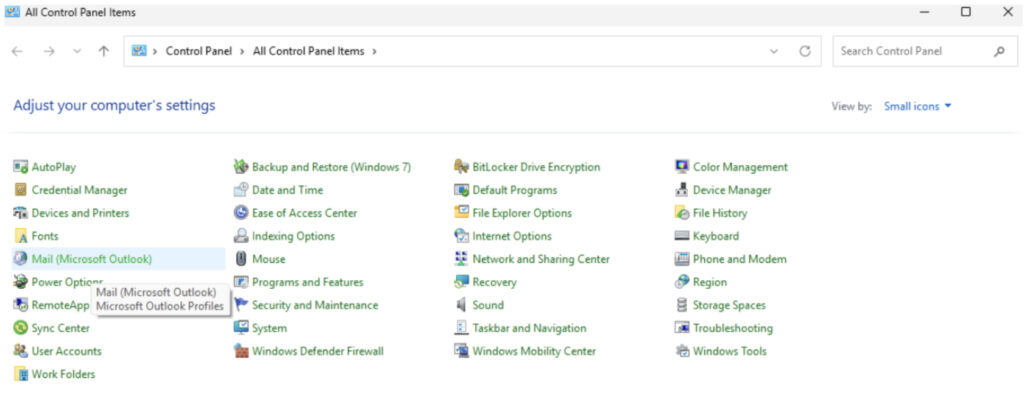1024x393 pixels.
Task: Click the Work Folders icon
Action: pyautogui.click(x=21, y=374)
